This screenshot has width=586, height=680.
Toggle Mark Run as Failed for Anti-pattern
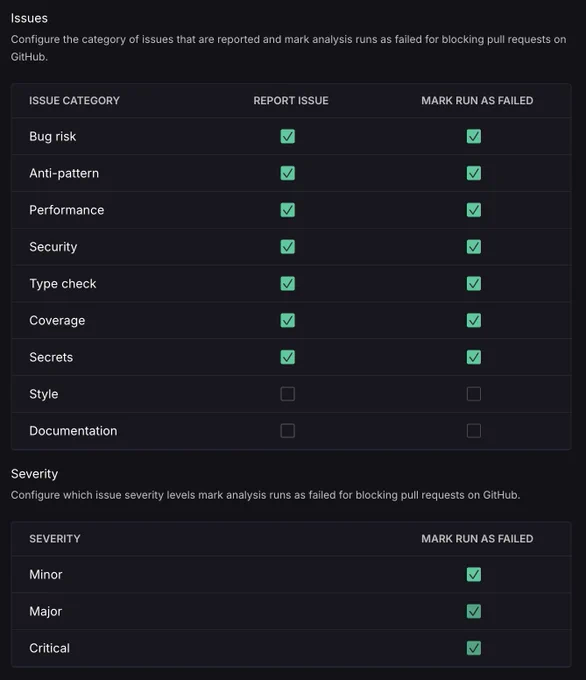474,173
